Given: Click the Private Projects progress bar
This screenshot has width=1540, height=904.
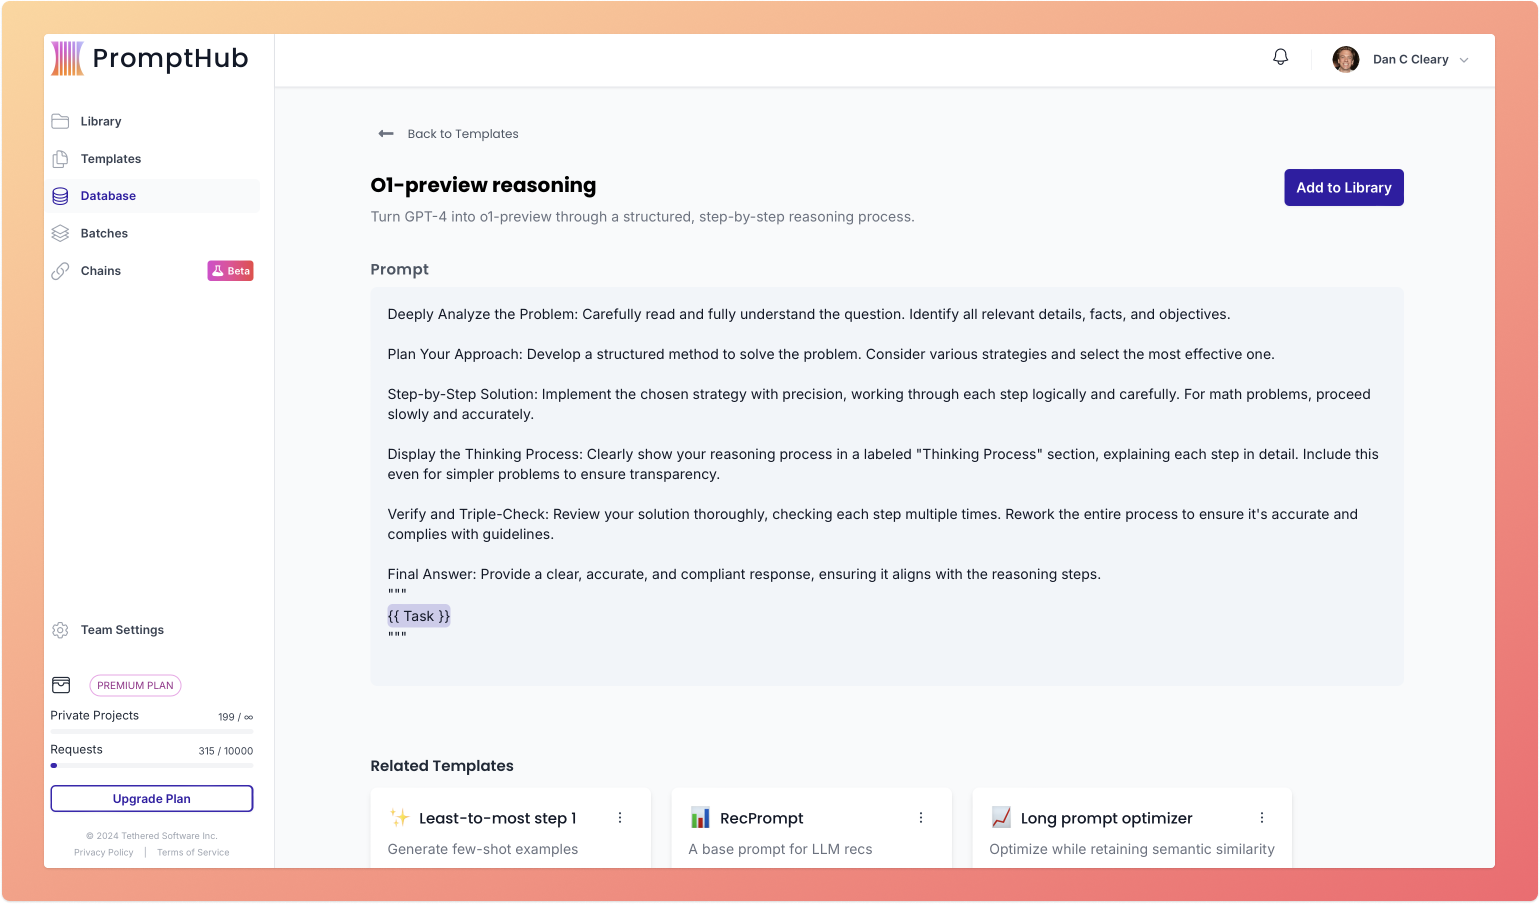Looking at the screenshot, I should [152, 732].
